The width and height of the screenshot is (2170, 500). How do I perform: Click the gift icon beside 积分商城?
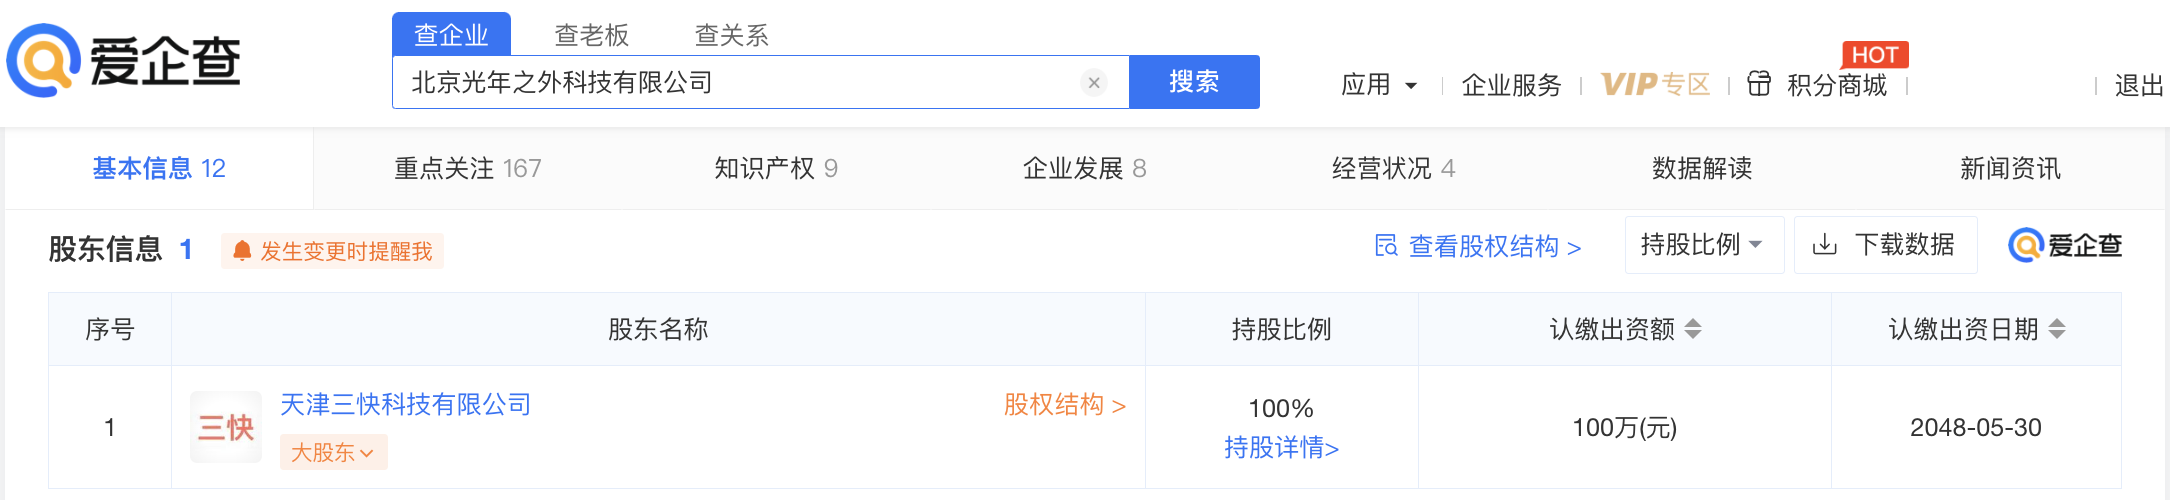click(1759, 84)
